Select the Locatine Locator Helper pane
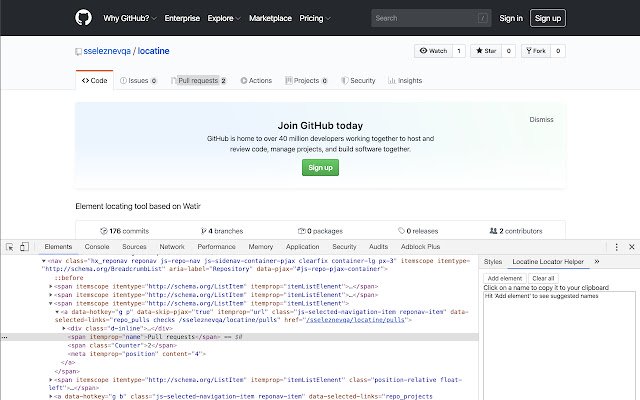This screenshot has height=400, width=640. tap(548, 262)
